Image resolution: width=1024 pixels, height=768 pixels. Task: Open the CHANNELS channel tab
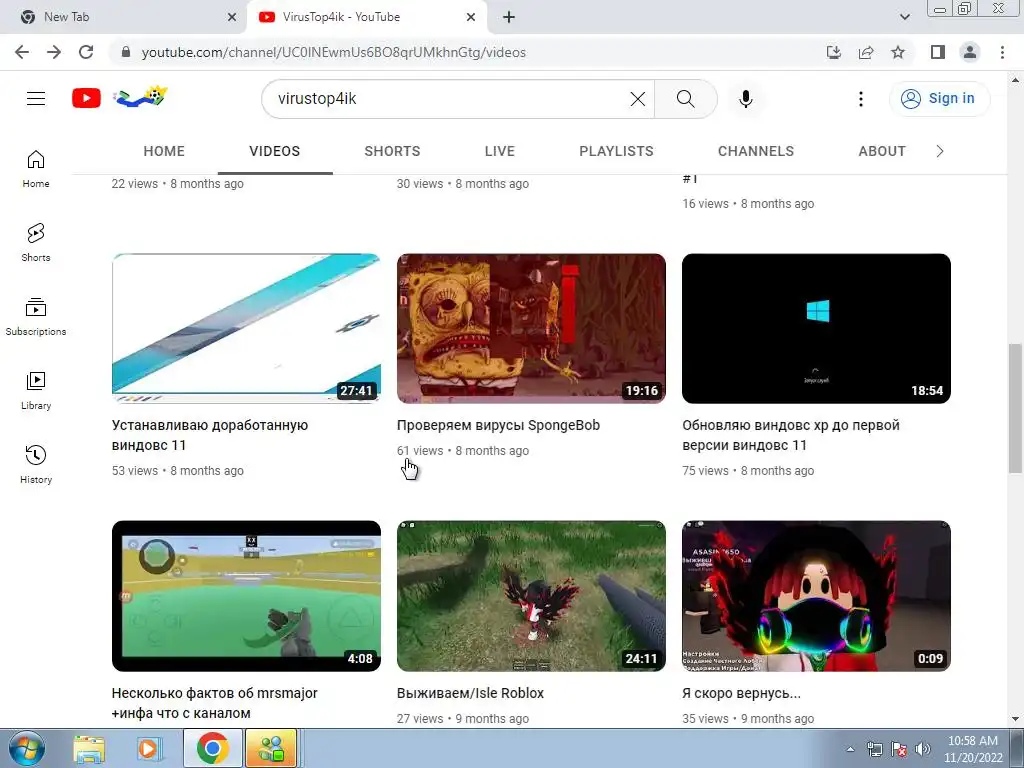756,152
